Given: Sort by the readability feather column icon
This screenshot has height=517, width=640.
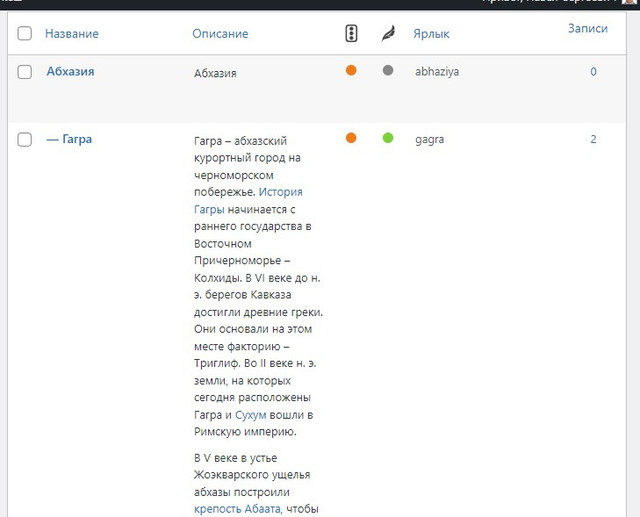Looking at the screenshot, I should 388,33.
